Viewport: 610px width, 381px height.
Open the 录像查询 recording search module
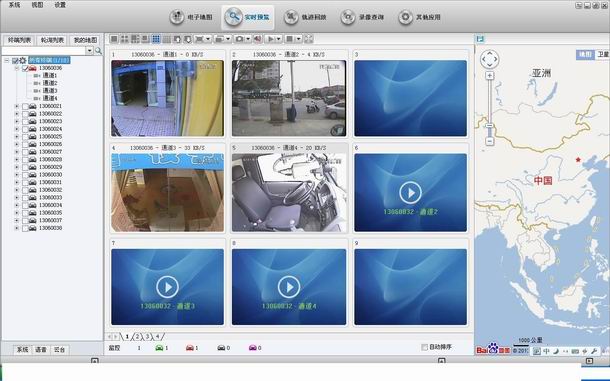(x=363, y=18)
